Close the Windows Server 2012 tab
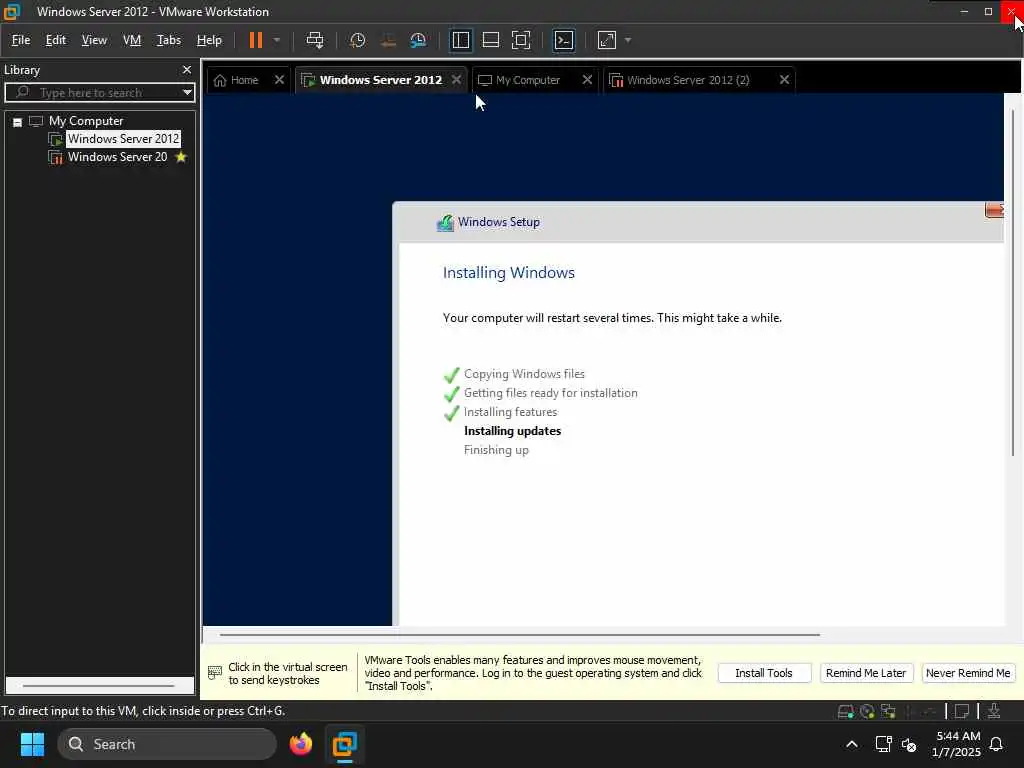Viewport: 1024px width, 768px height. pos(456,80)
